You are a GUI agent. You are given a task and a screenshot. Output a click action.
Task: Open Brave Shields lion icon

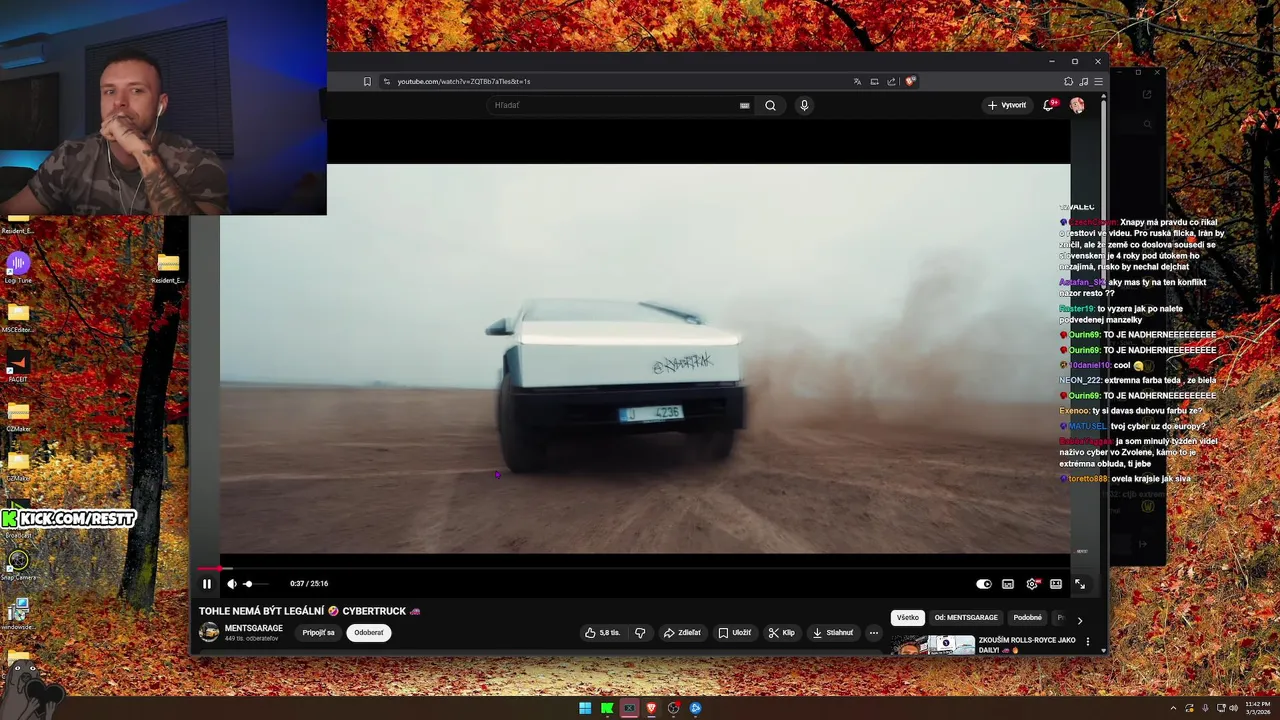910,82
